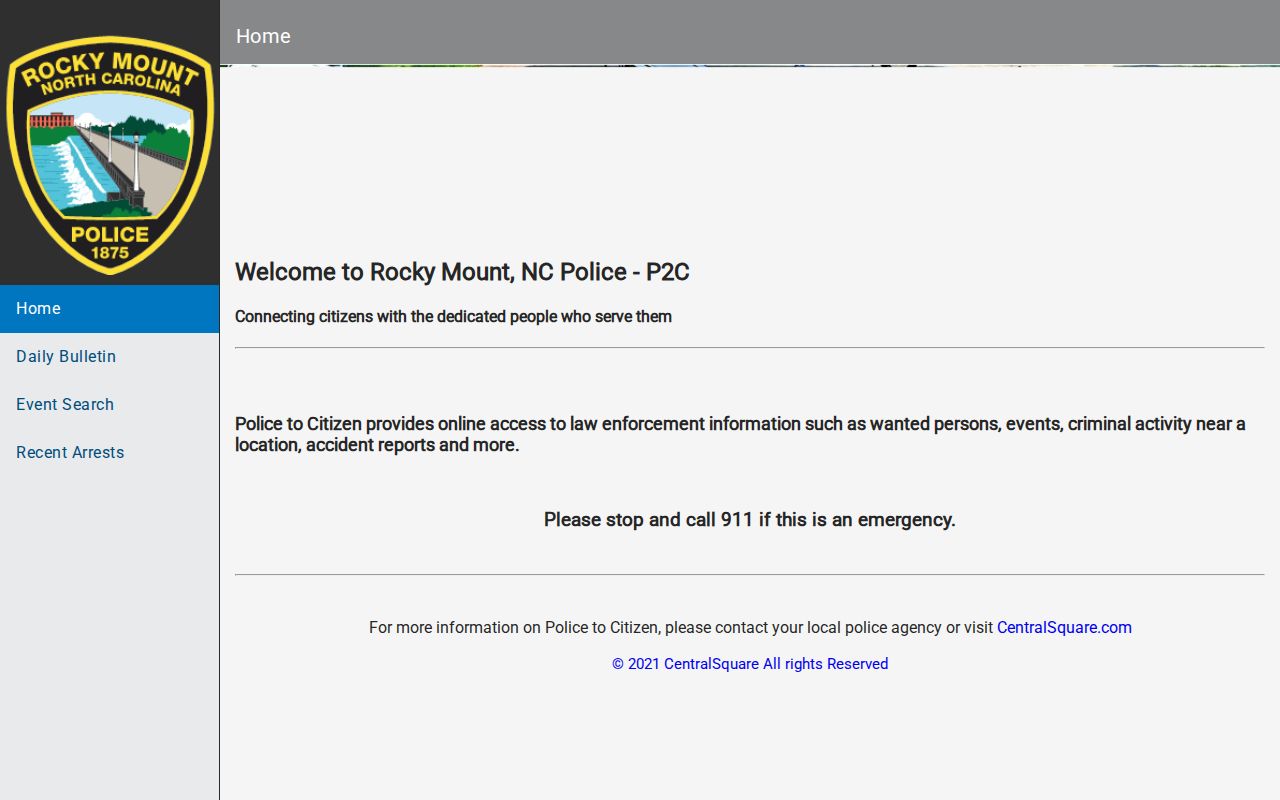
Task: Go to Event Search
Action: (x=109, y=405)
